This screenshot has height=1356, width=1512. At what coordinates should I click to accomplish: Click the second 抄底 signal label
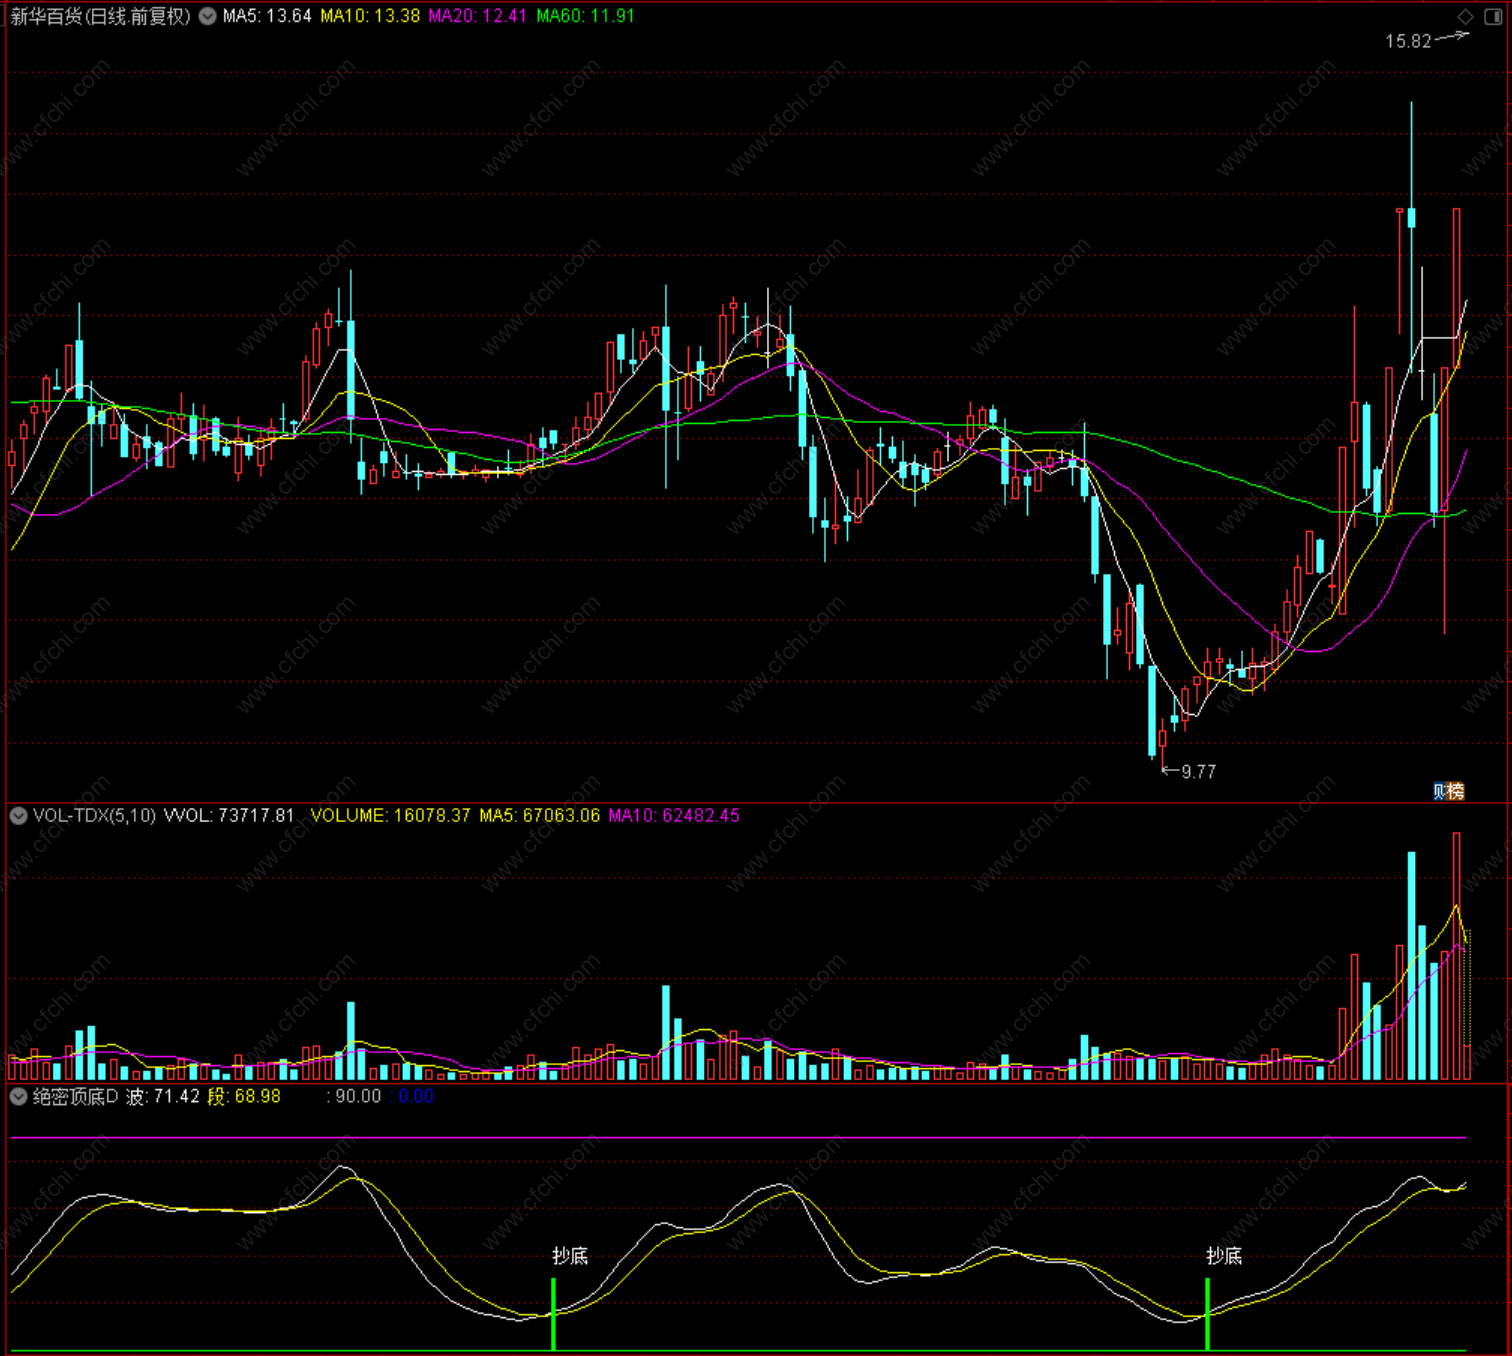tap(1224, 1256)
